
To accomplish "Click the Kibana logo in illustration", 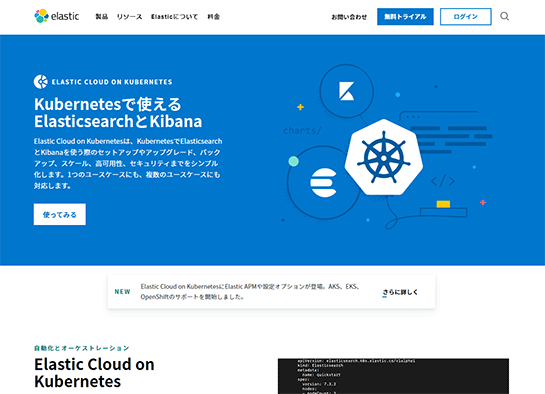I will 346,91.
